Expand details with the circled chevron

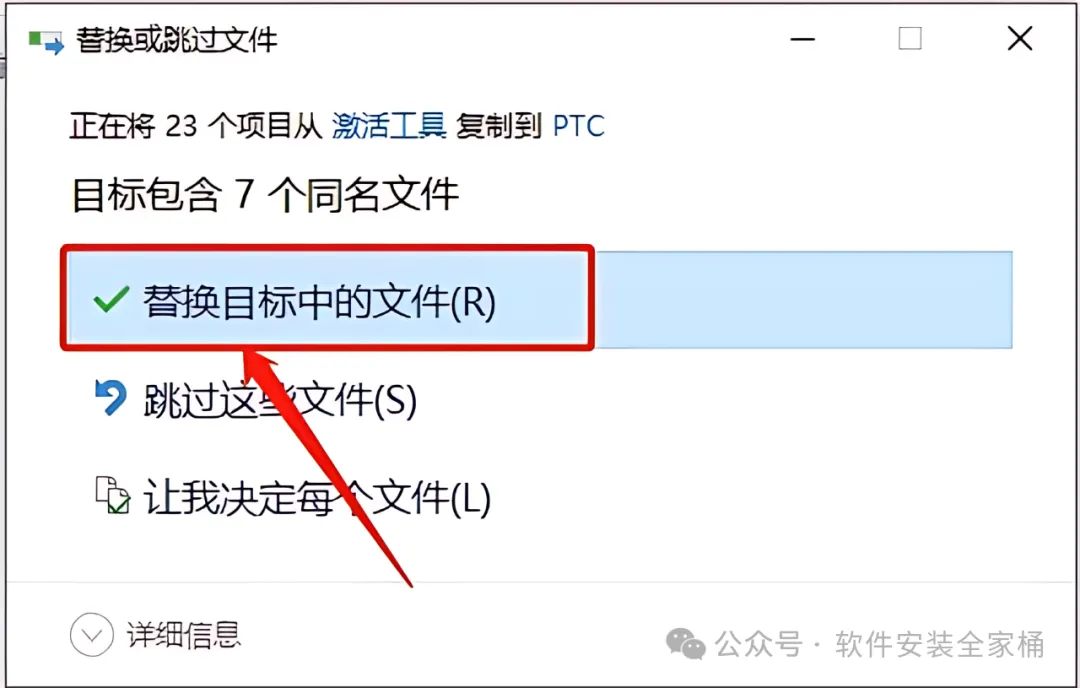pyautogui.click(x=92, y=634)
